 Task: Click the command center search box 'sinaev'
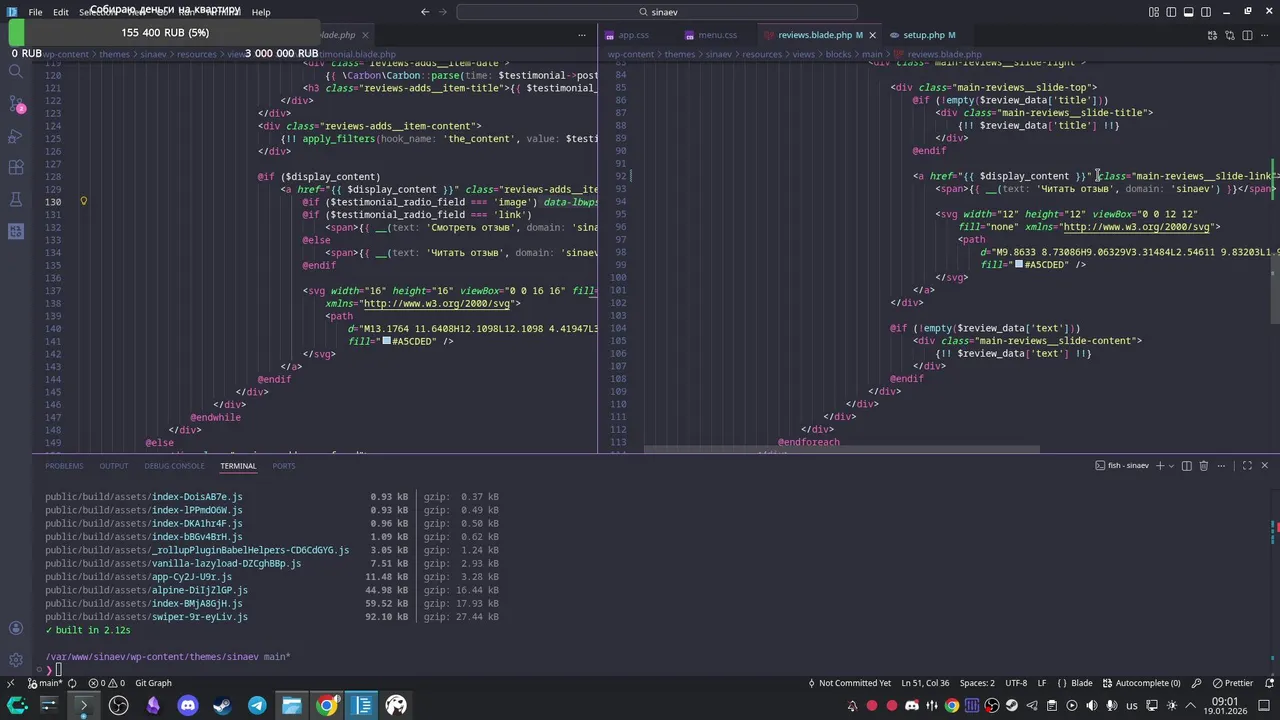[657, 12]
